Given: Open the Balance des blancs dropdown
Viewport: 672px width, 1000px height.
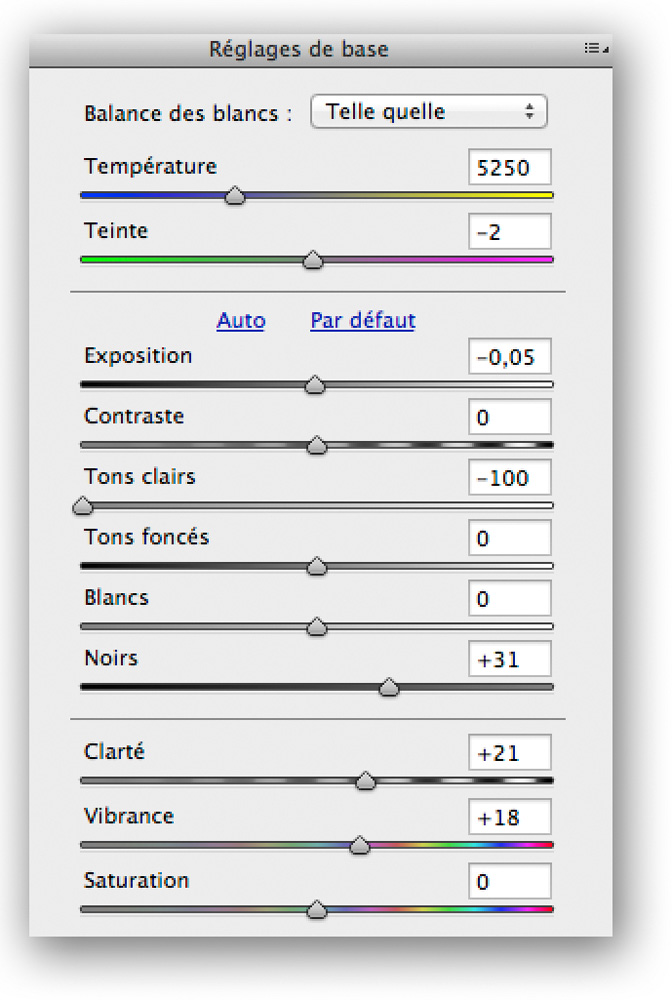Looking at the screenshot, I should pos(428,112).
